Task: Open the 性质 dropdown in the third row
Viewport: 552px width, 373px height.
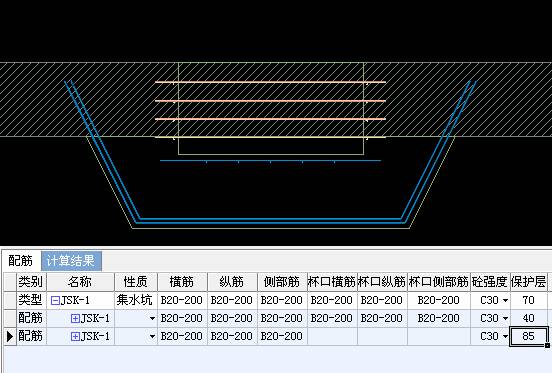Action: tap(152, 336)
